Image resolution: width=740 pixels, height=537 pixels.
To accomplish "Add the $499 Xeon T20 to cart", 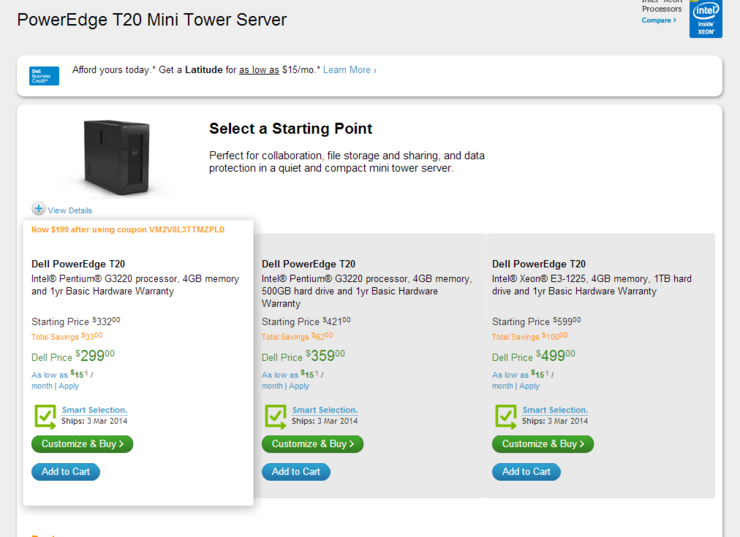I will point(526,472).
